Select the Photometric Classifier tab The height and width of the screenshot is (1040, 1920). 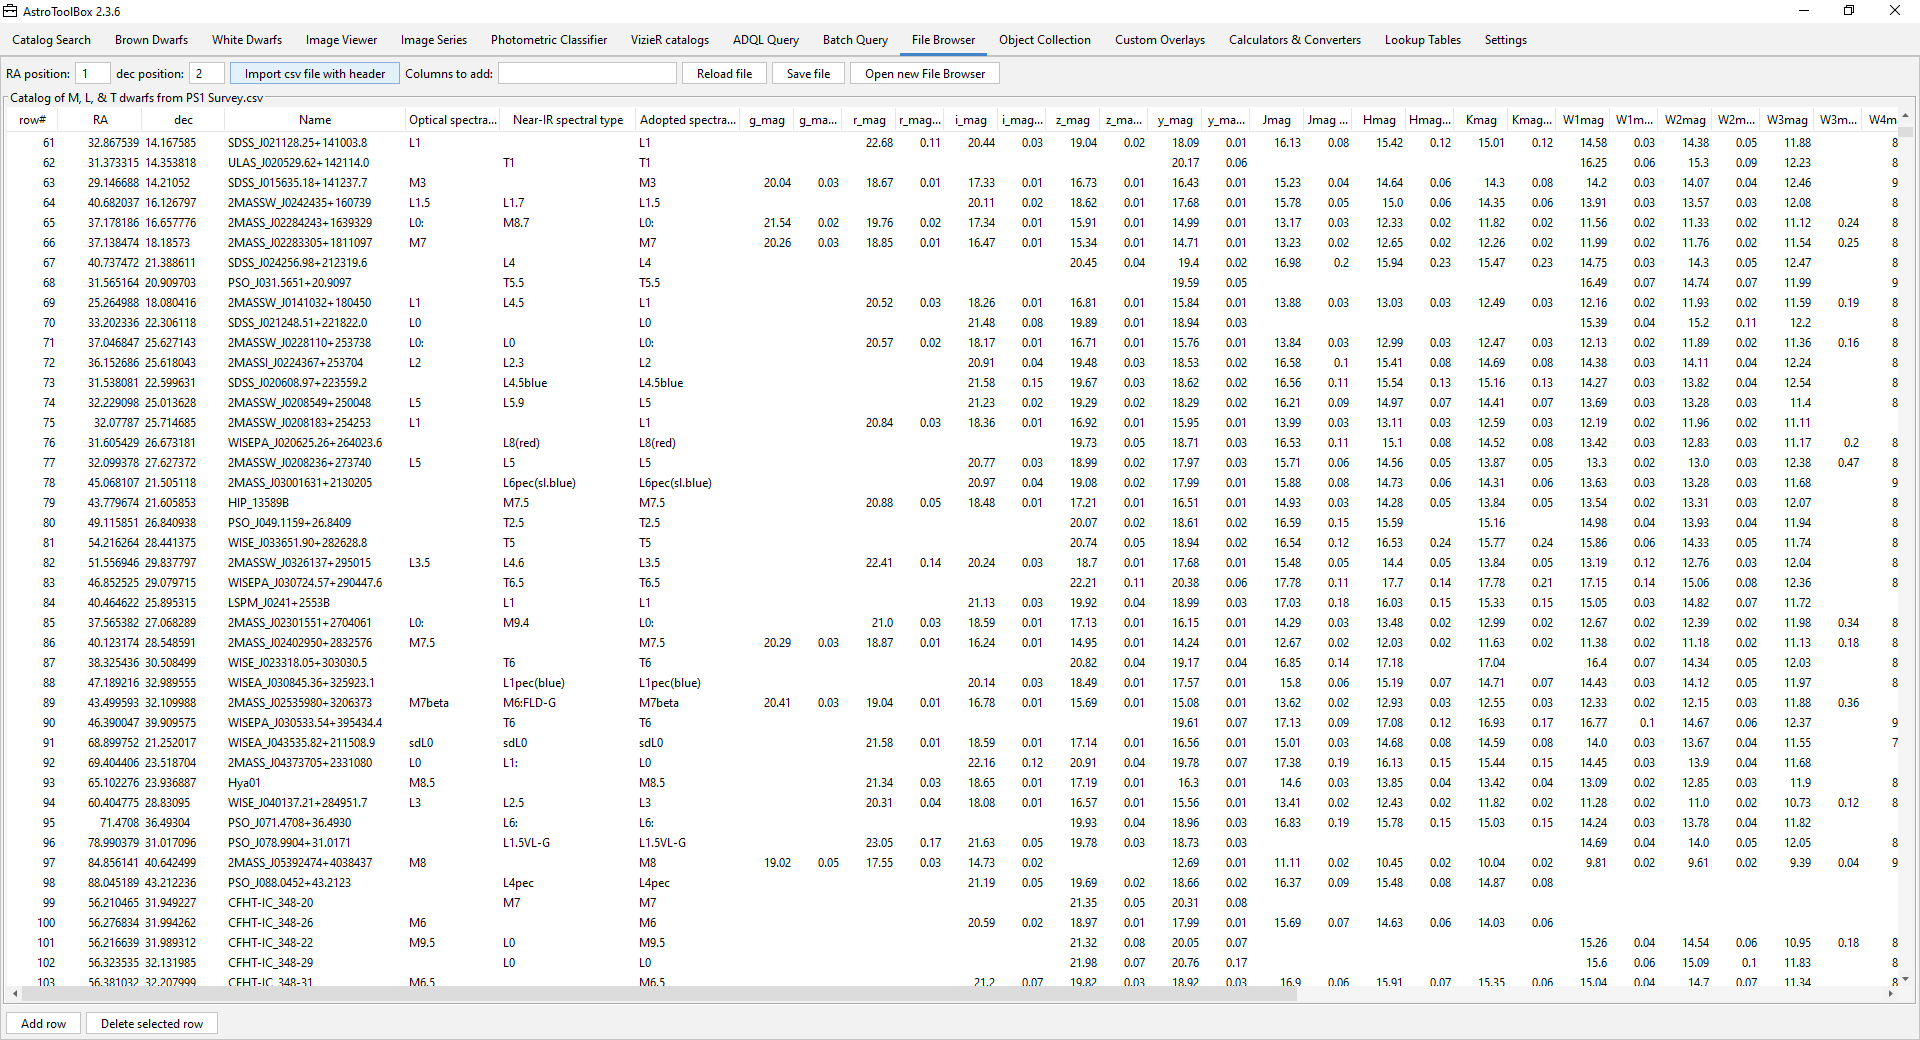tap(548, 40)
